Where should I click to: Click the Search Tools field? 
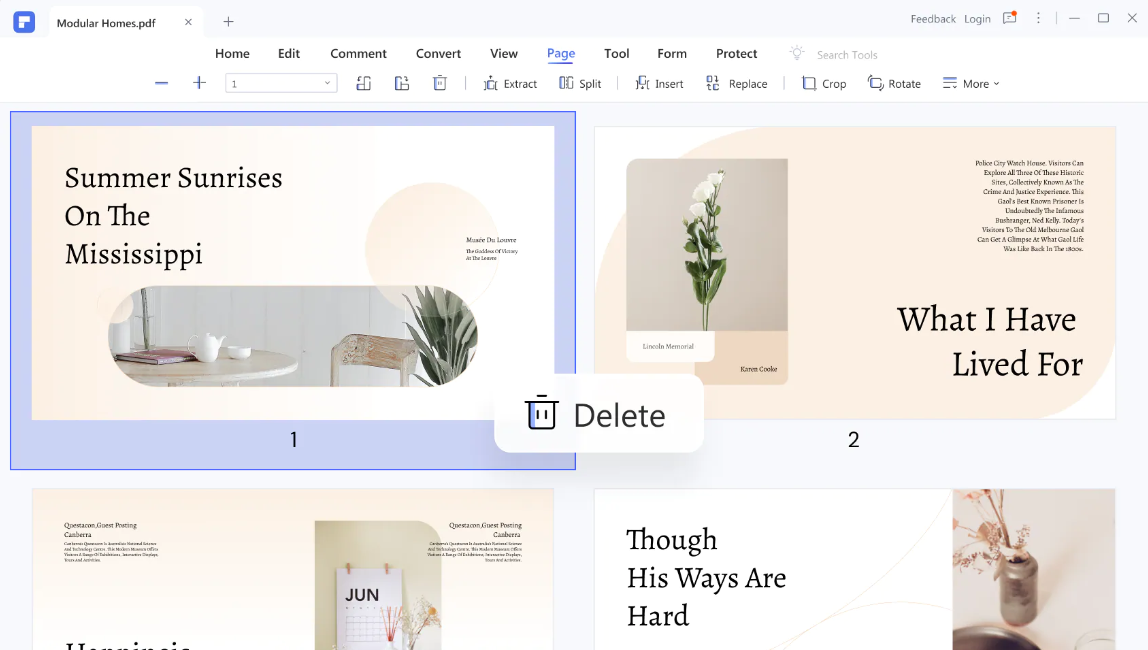[846, 55]
